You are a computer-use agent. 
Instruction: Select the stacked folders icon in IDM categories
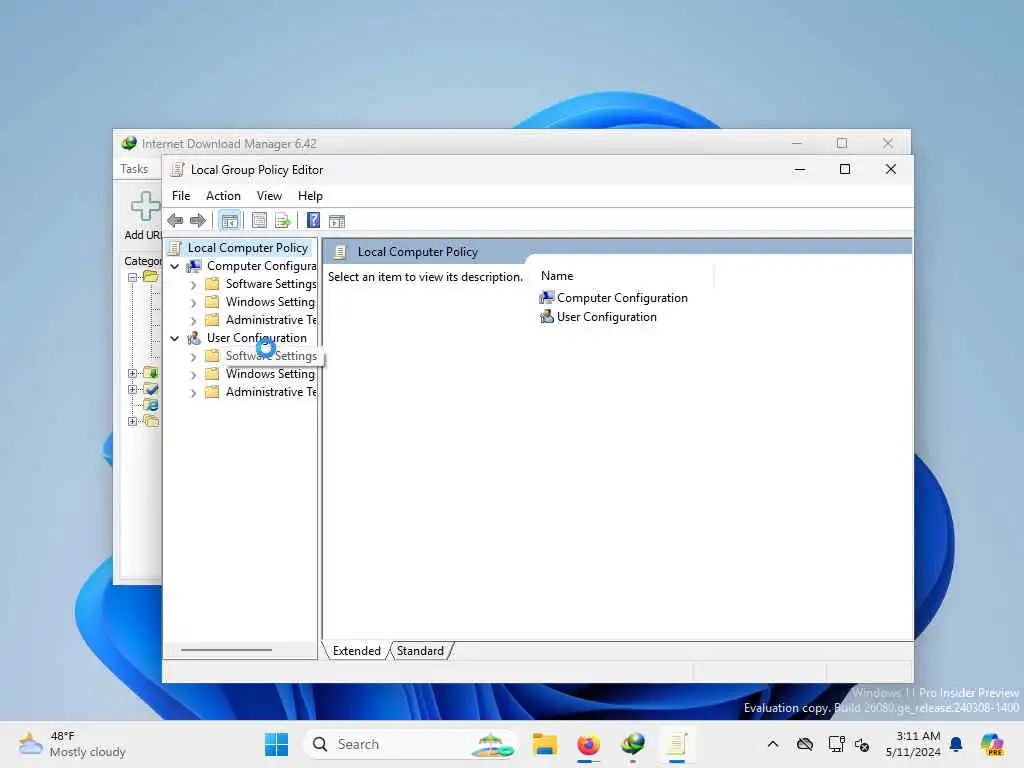click(x=151, y=421)
